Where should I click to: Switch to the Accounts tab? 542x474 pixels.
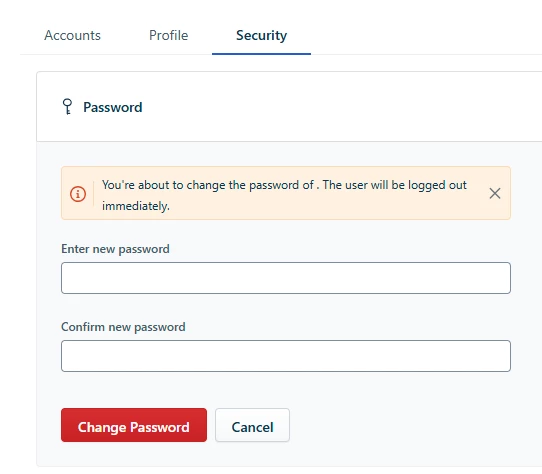pos(72,35)
